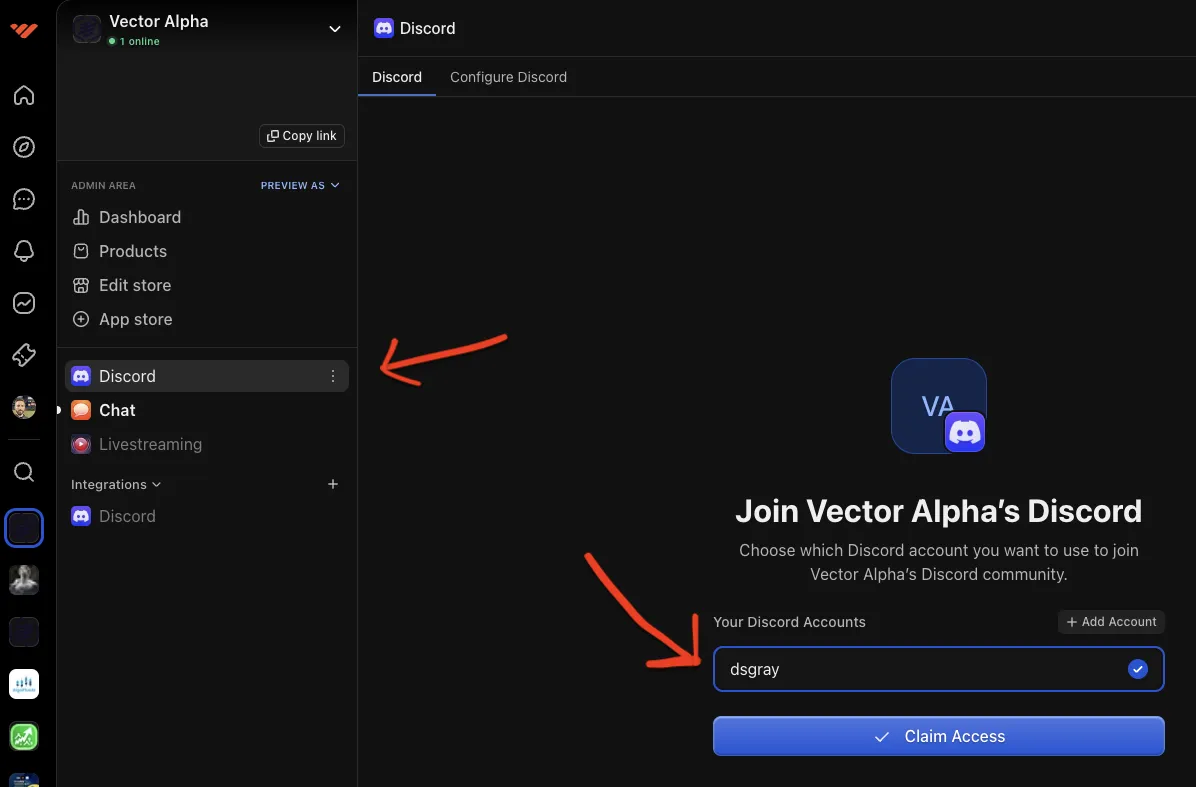Switch to the Discord tab
Image resolution: width=1196 pixels, height=787 pixels.
397,77
